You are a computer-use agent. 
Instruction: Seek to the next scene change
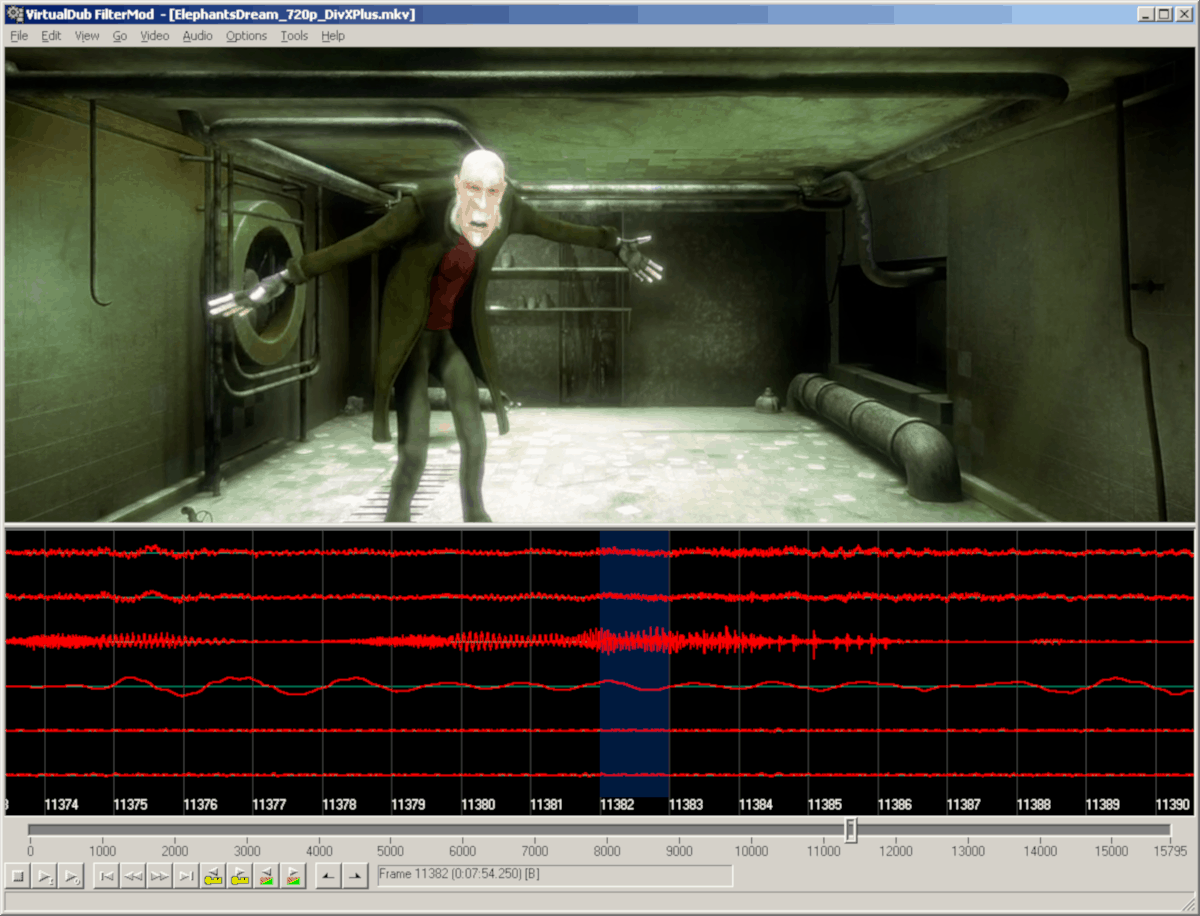click(293, 877)
